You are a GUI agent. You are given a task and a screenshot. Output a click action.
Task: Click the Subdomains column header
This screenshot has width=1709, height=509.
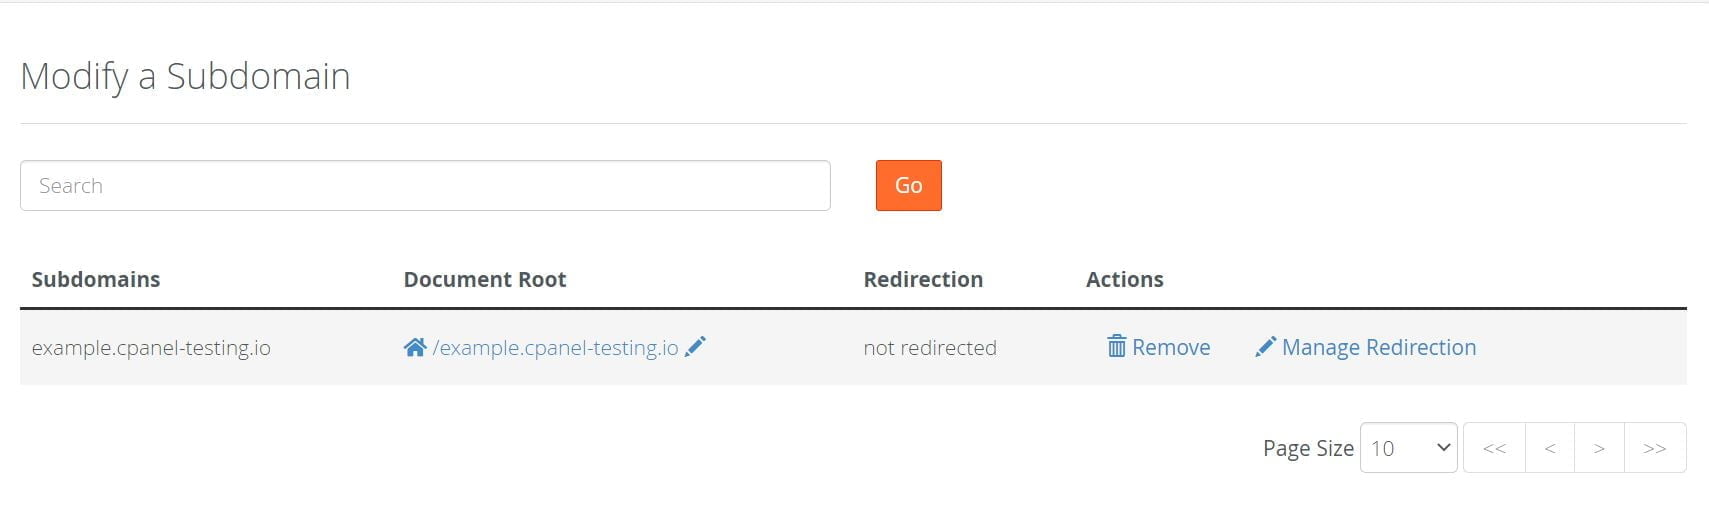click(x=96, y=280)
